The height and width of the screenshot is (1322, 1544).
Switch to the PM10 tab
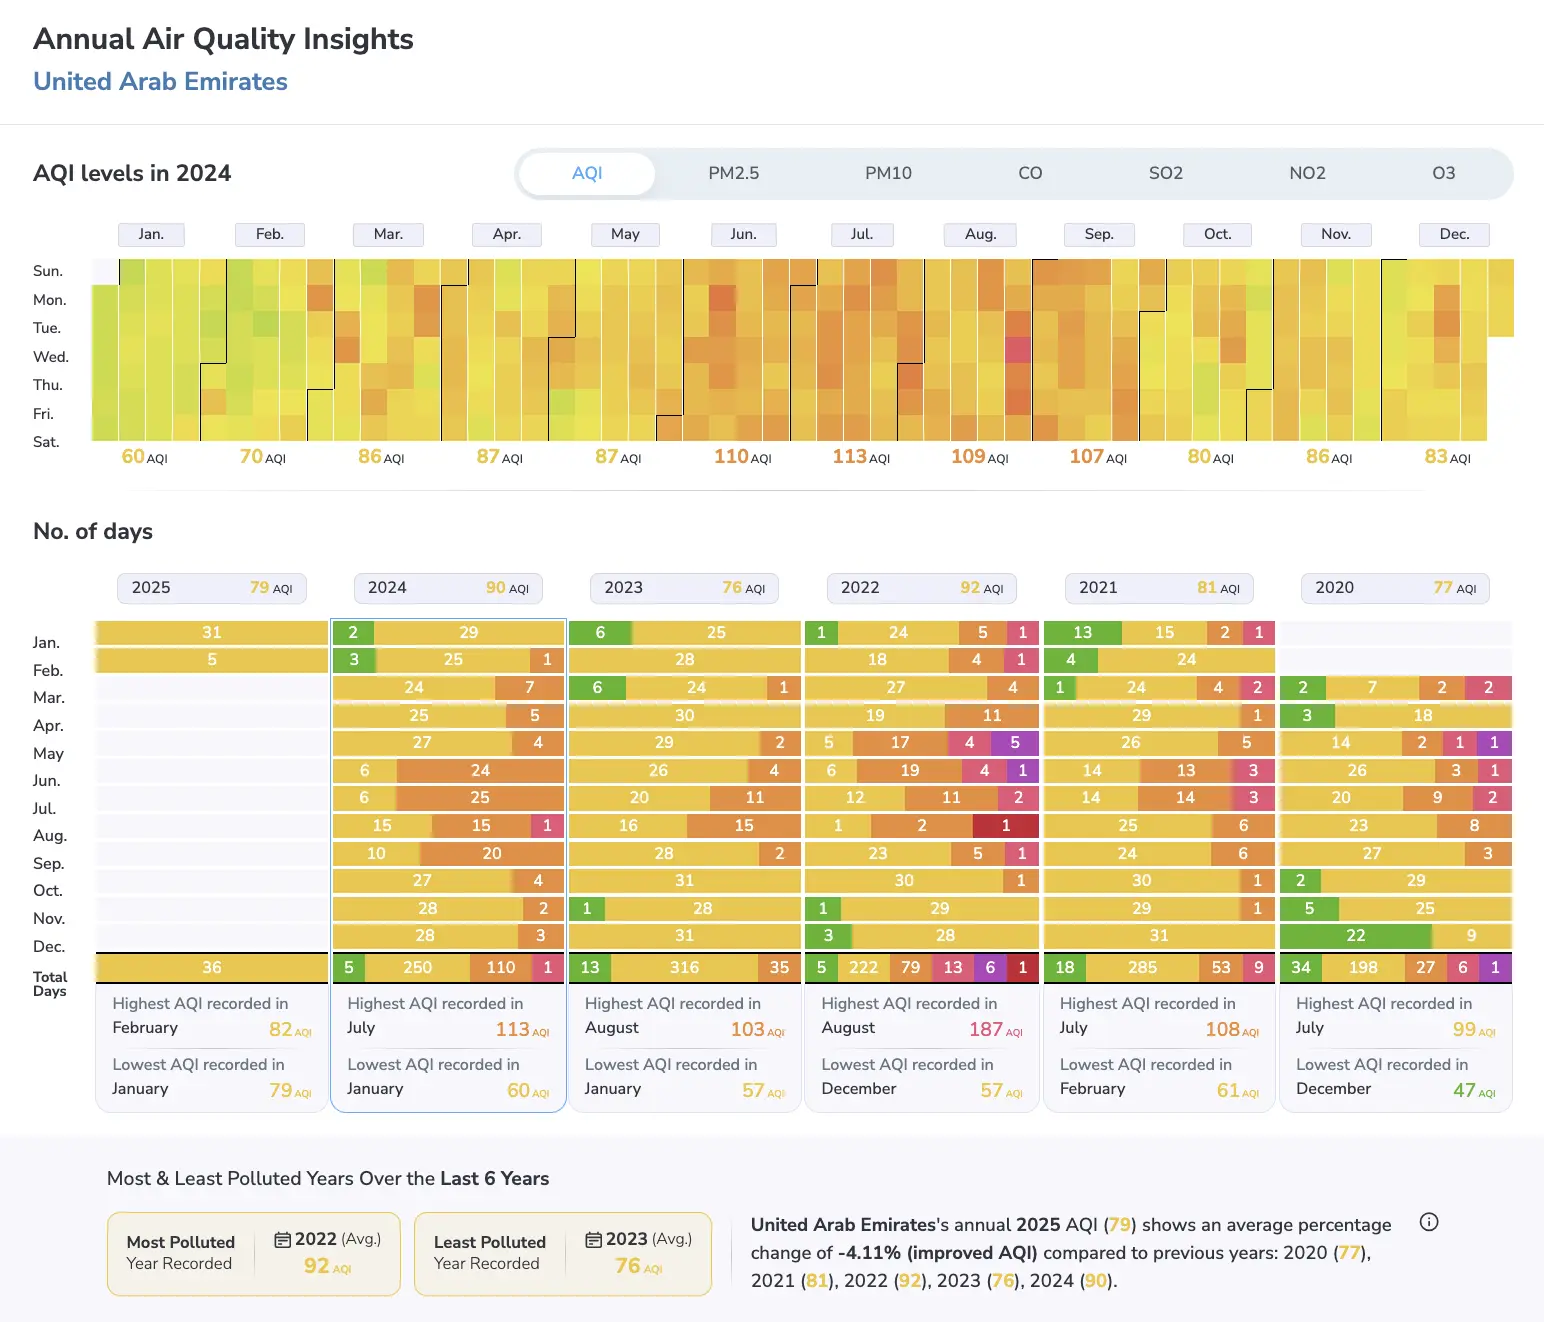click(x=888, y=173)
